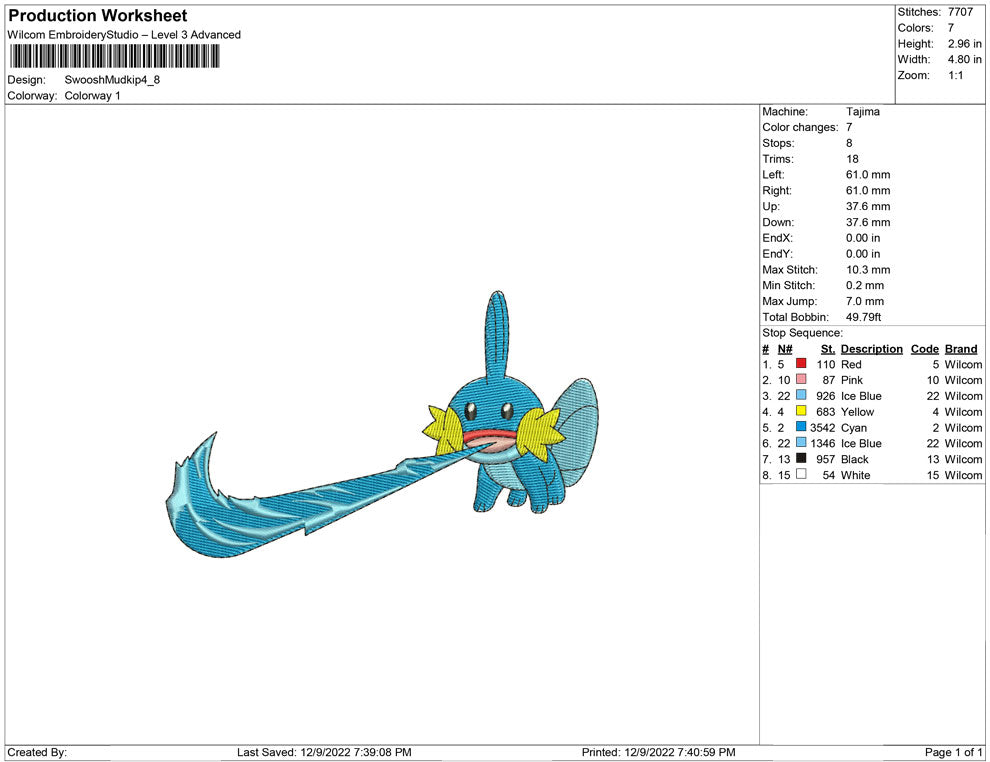Image resolution: width=990 pixels, height=762 pixels.
Task: Click the N# column header
Action: coord(785,349)
